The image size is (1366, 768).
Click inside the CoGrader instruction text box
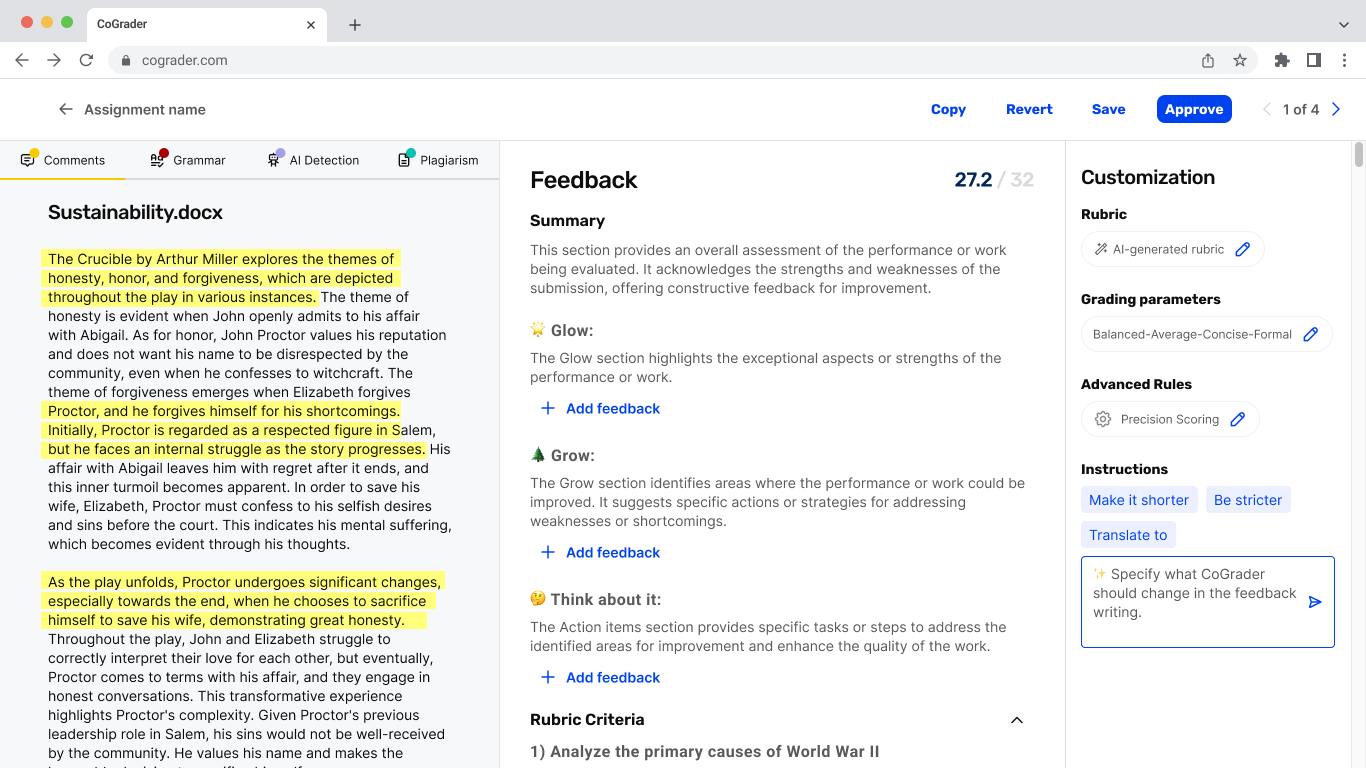1190,593
